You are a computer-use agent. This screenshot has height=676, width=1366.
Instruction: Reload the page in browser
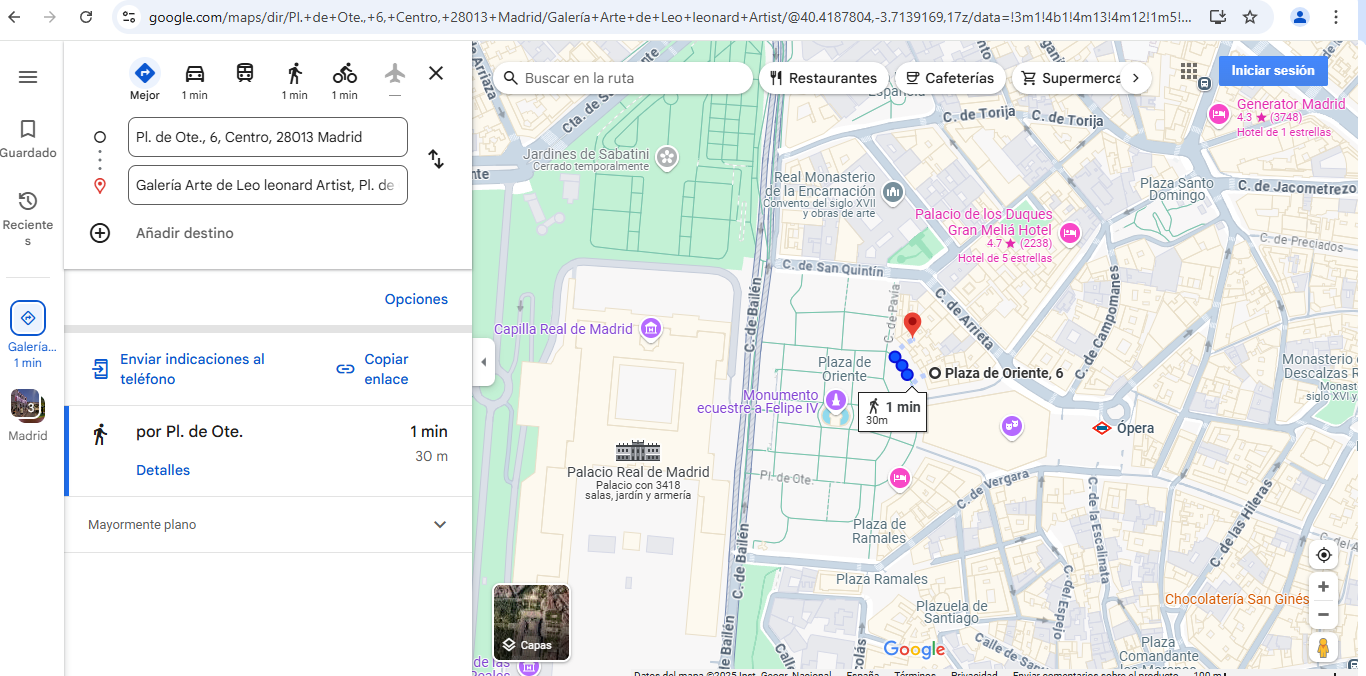point(86,17)
